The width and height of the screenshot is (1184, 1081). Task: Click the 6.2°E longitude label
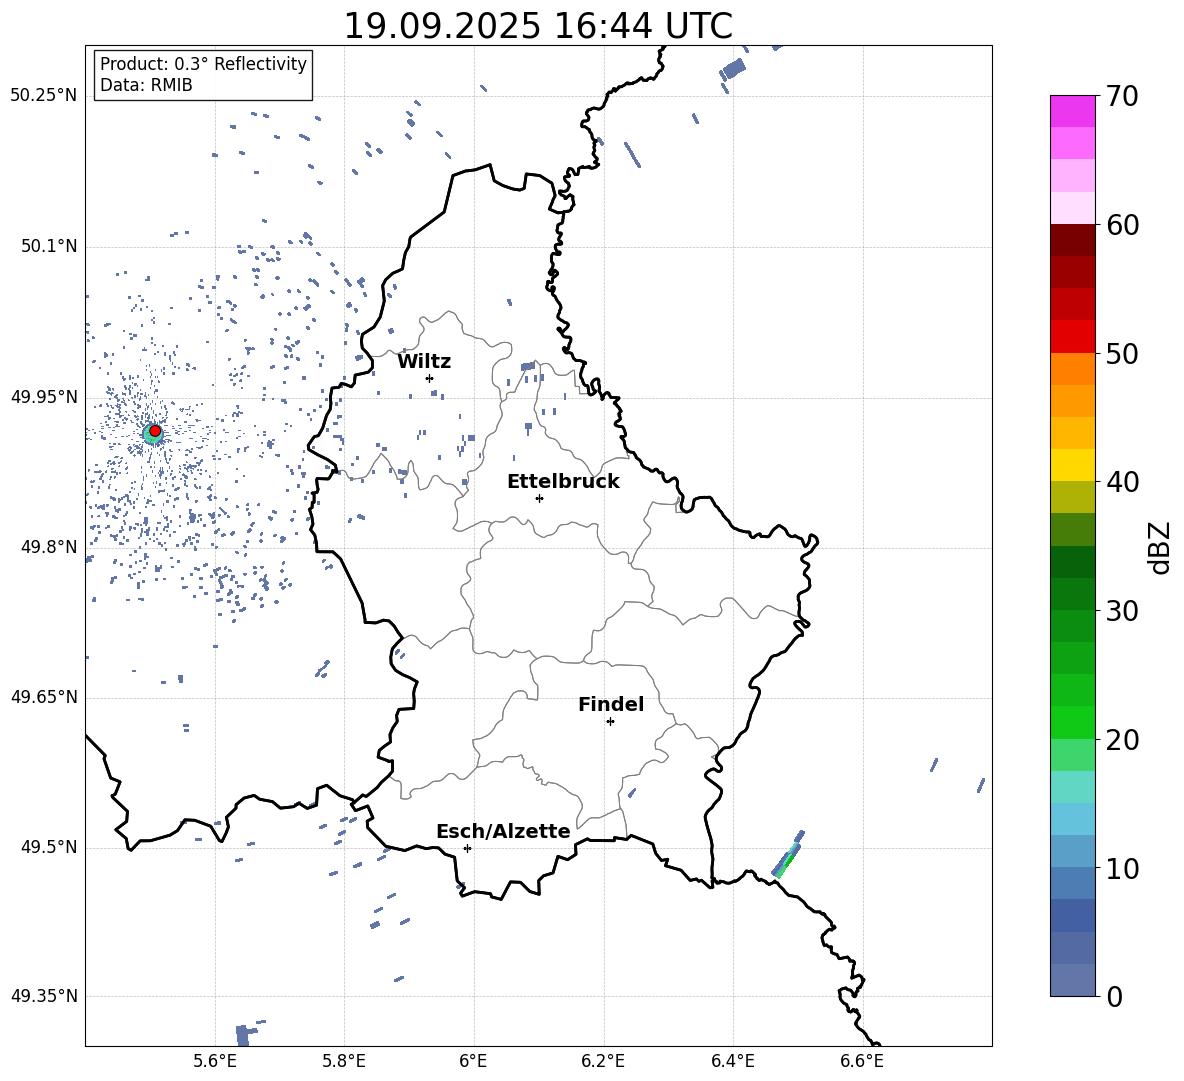(x=603, y=1061)
